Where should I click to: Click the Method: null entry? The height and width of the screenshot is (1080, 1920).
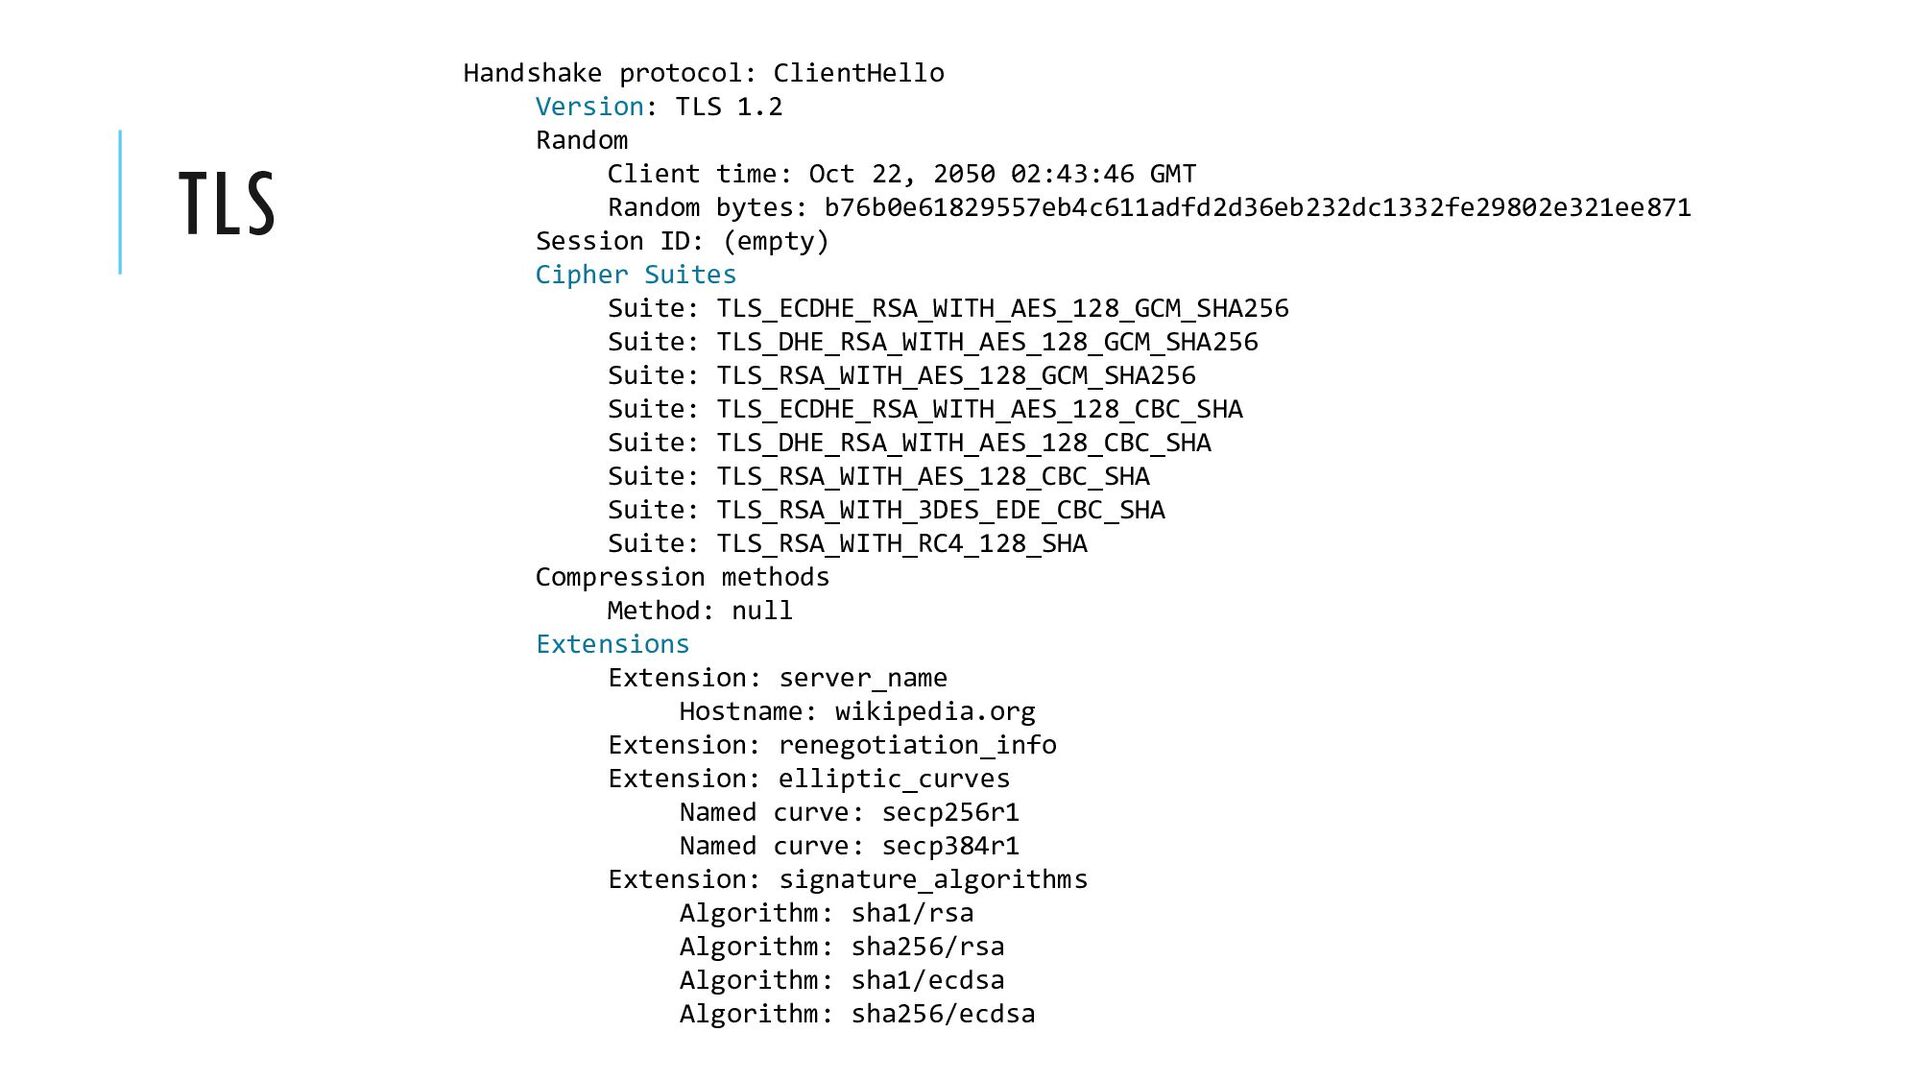coord(700,610)
